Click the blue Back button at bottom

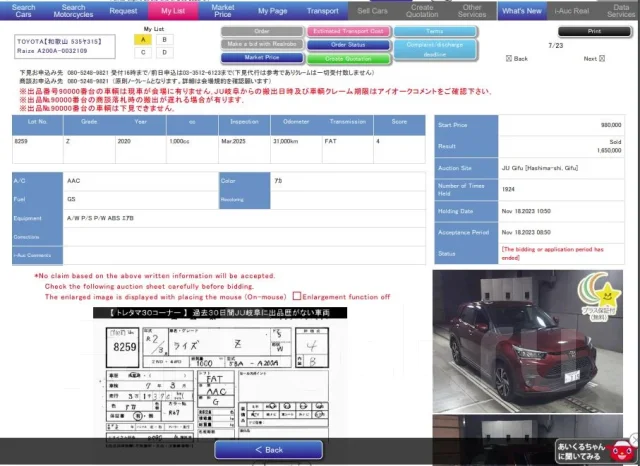click(x=269, y=450)
